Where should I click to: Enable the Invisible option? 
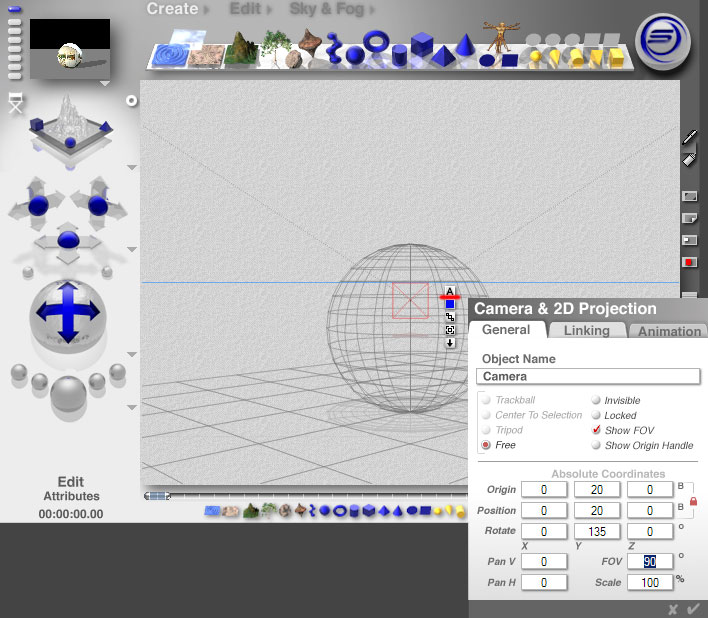(597, 400)
